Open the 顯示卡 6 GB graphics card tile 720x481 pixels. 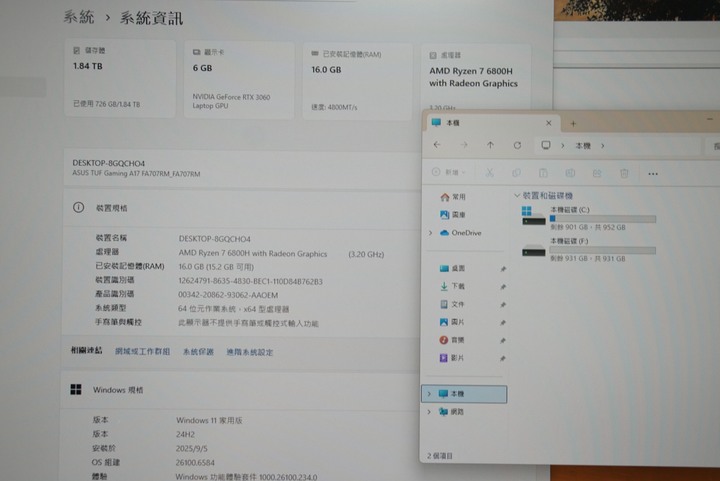[x=239, y=80]
